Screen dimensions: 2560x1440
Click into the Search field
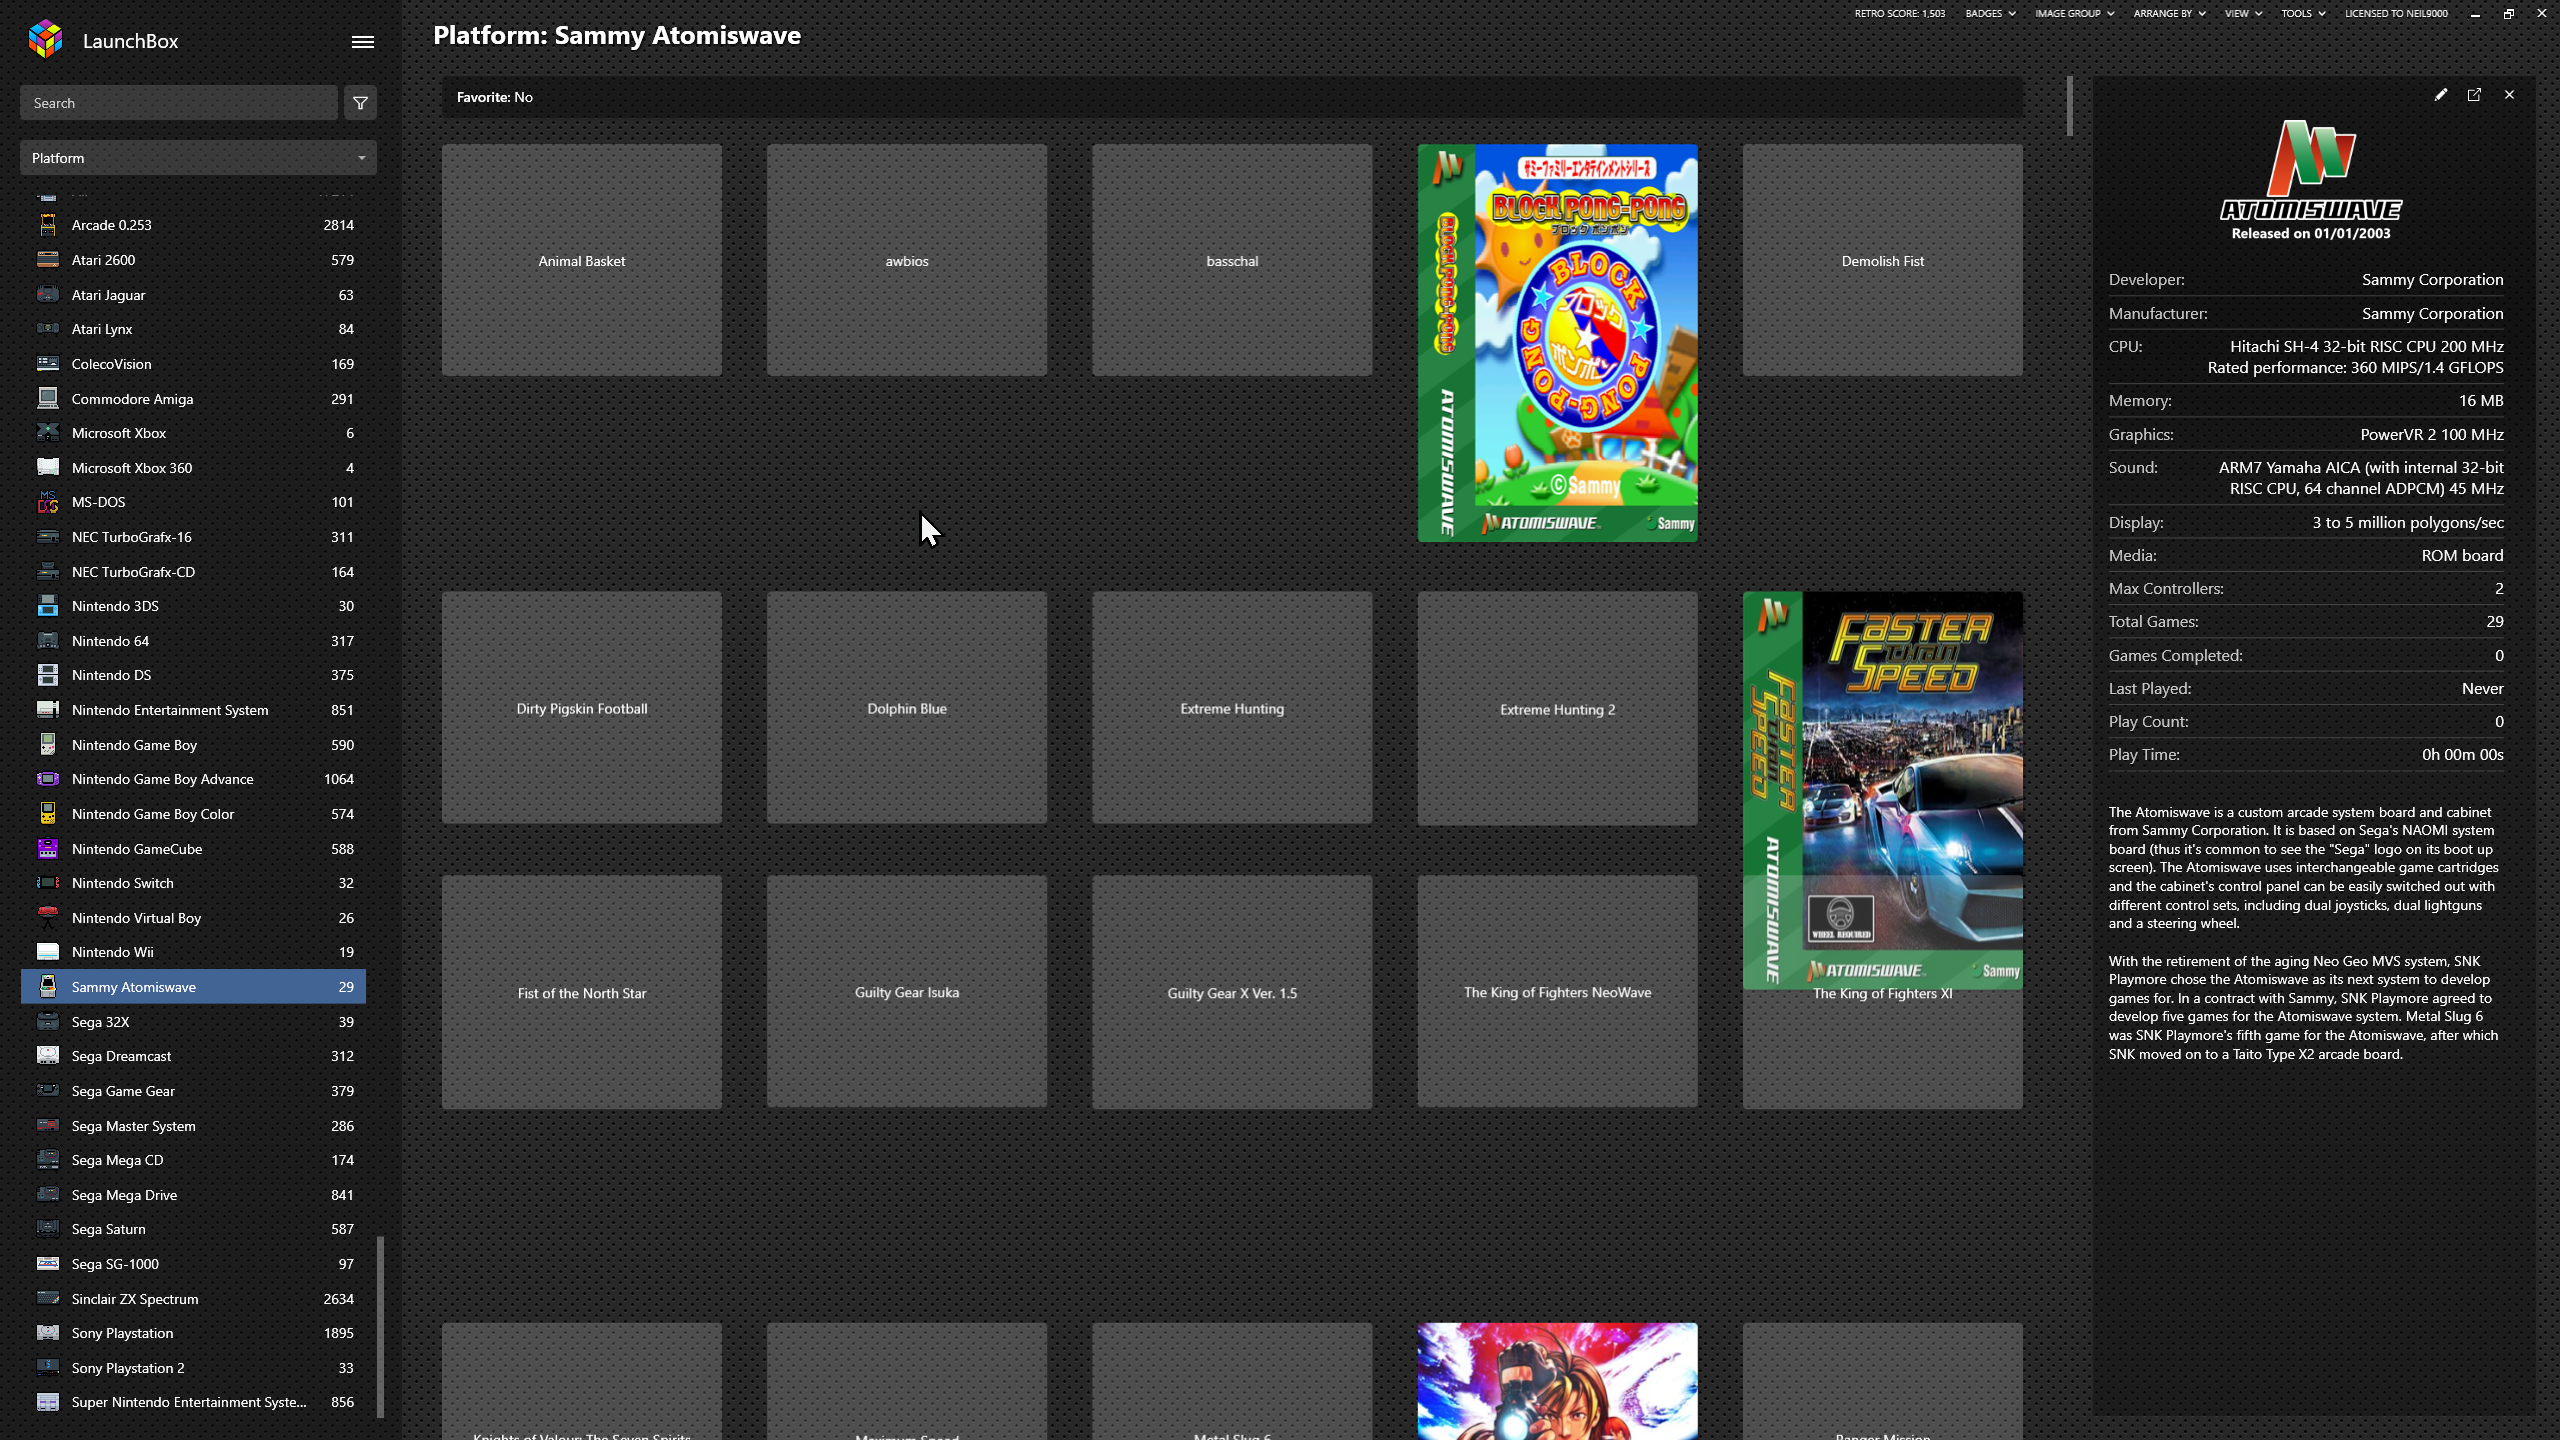pyautogui.click(x=179, y=103)
